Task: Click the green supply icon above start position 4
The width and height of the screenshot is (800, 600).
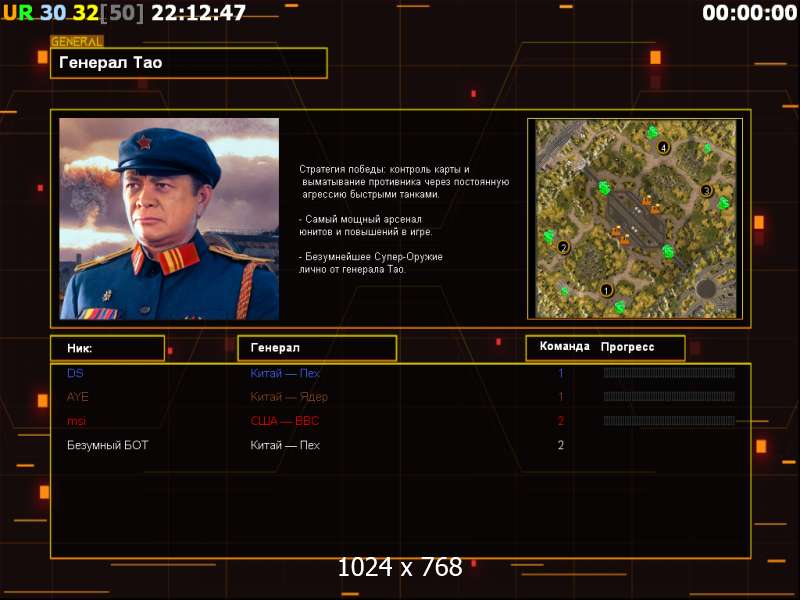Action: tap(652, 133)
